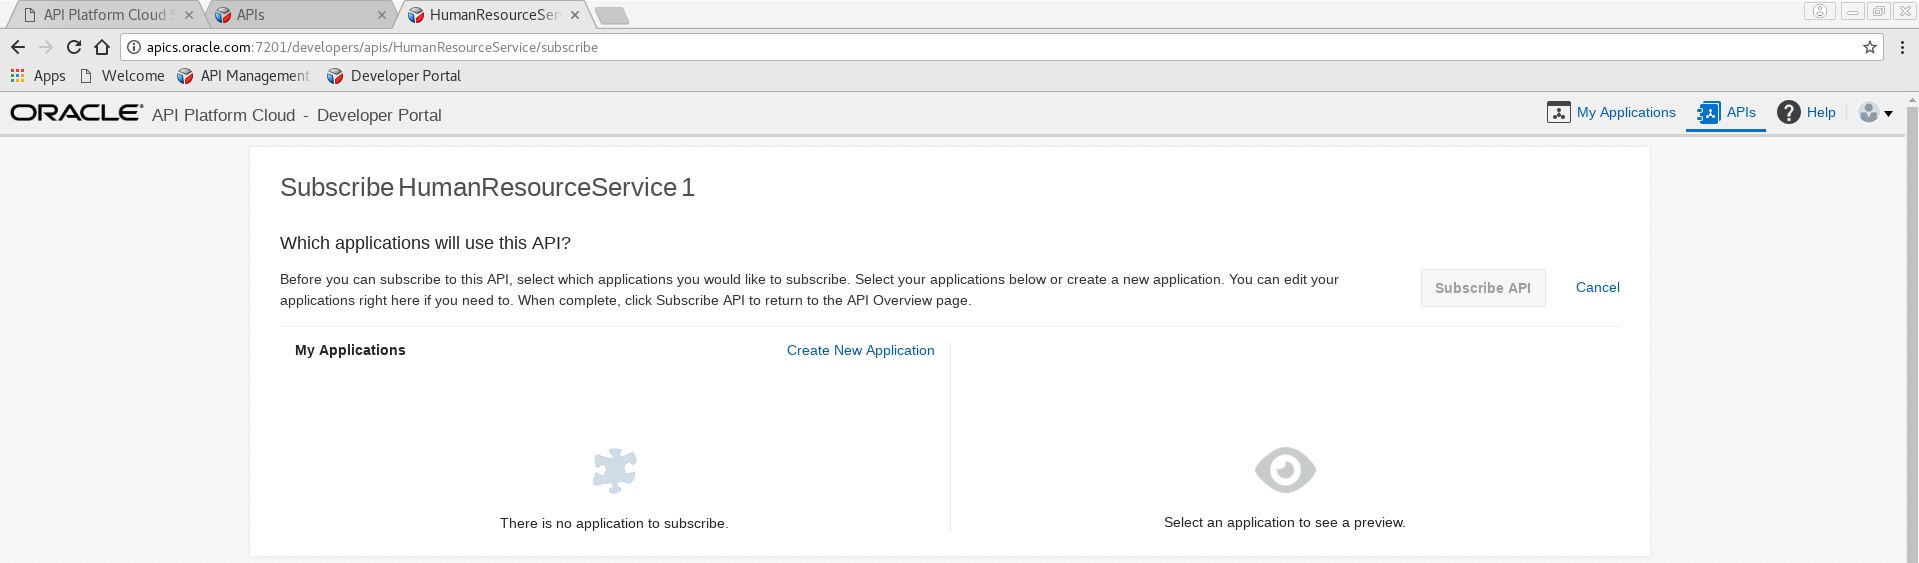Expand the user profile dropdown
This screenshot has height=563, width=1919.
[1875, 113]
